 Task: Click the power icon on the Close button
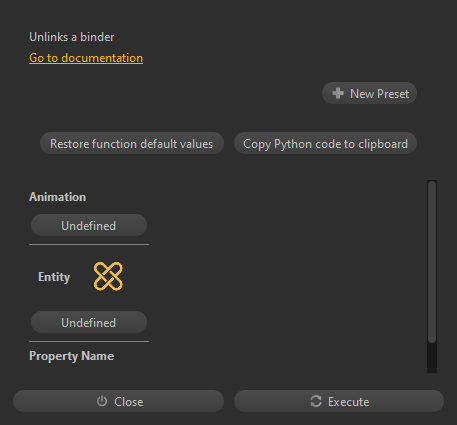[102, 401]
